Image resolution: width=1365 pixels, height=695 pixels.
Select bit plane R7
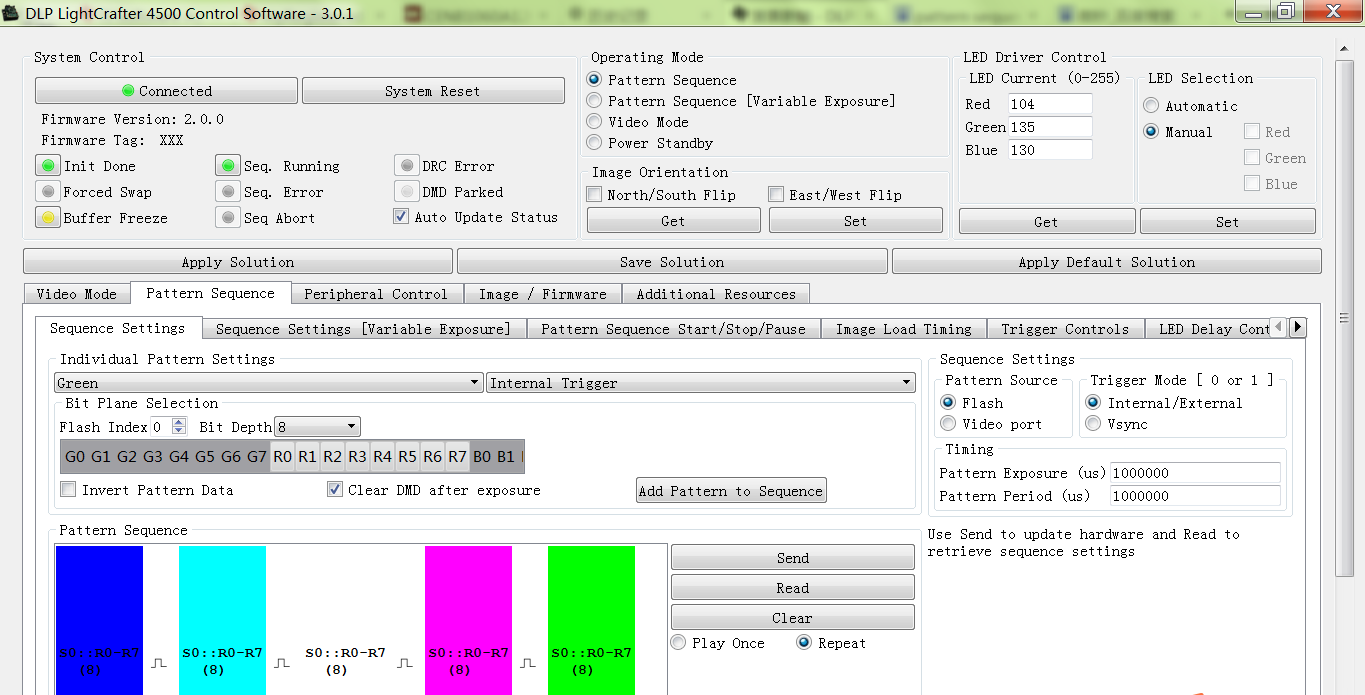457,457
